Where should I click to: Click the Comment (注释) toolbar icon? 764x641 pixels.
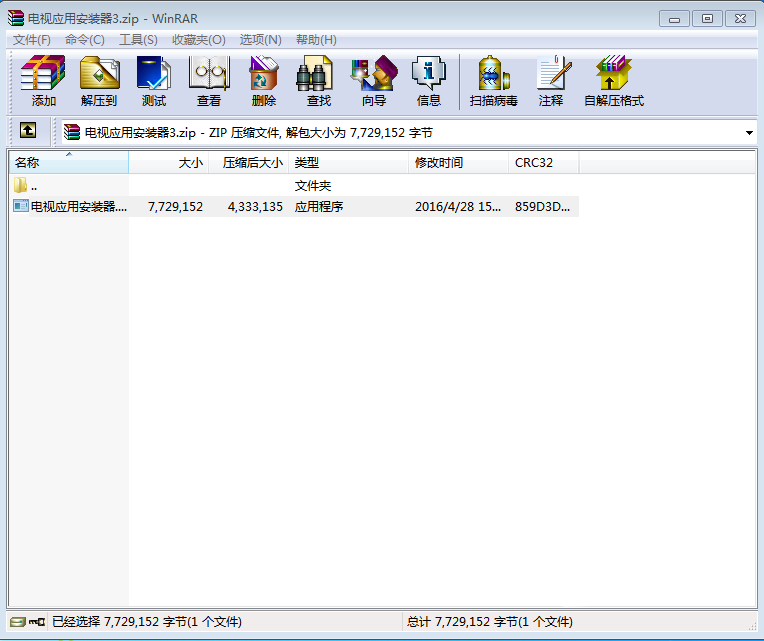[x=554, y=73]
